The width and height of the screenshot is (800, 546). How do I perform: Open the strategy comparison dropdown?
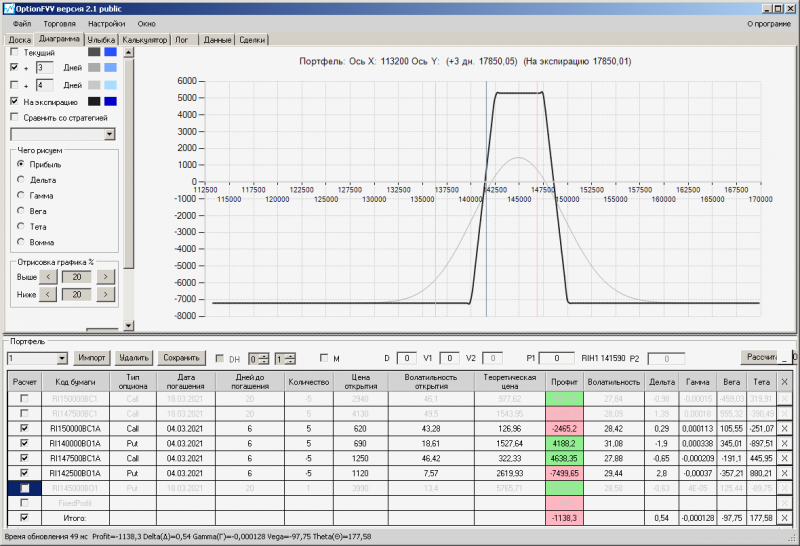109,134
